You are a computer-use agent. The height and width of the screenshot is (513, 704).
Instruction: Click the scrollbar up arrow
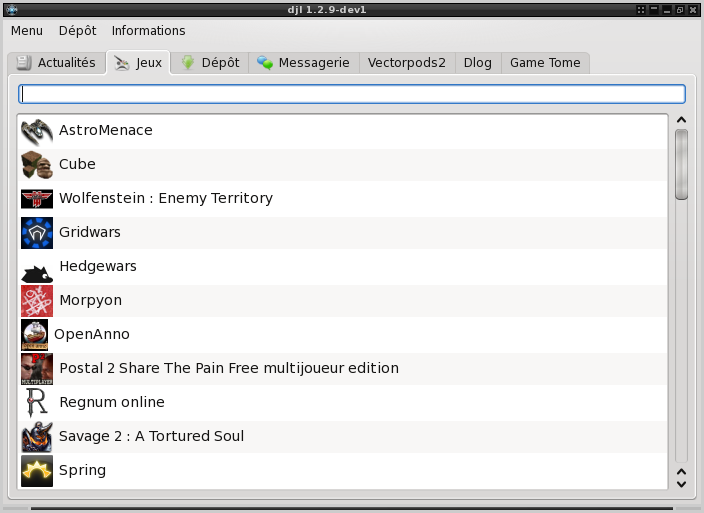pyautogui.click(x=682, y=120)
